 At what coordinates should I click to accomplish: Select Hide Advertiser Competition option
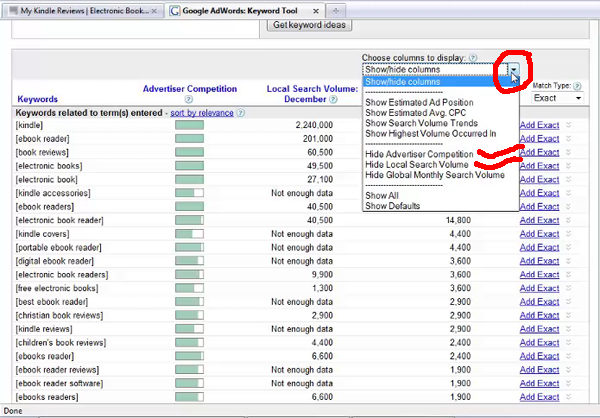[x=419, y=154]
